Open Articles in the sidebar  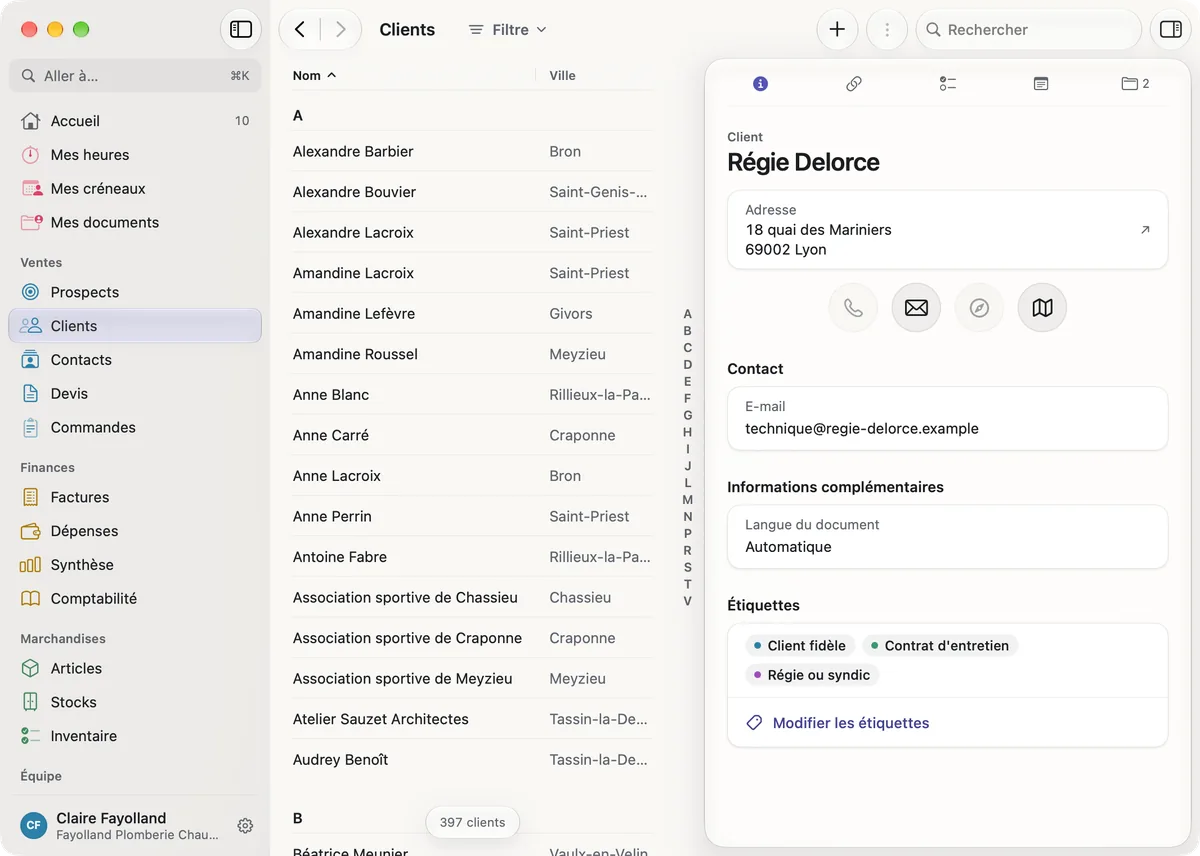click(x=135, y=668)
